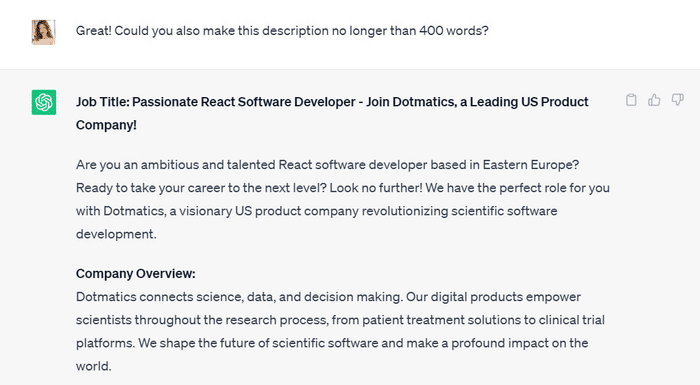Click the word 'development.' ending intro paragraph
This screenshot has width=700, height=385.
coord(116,234)
